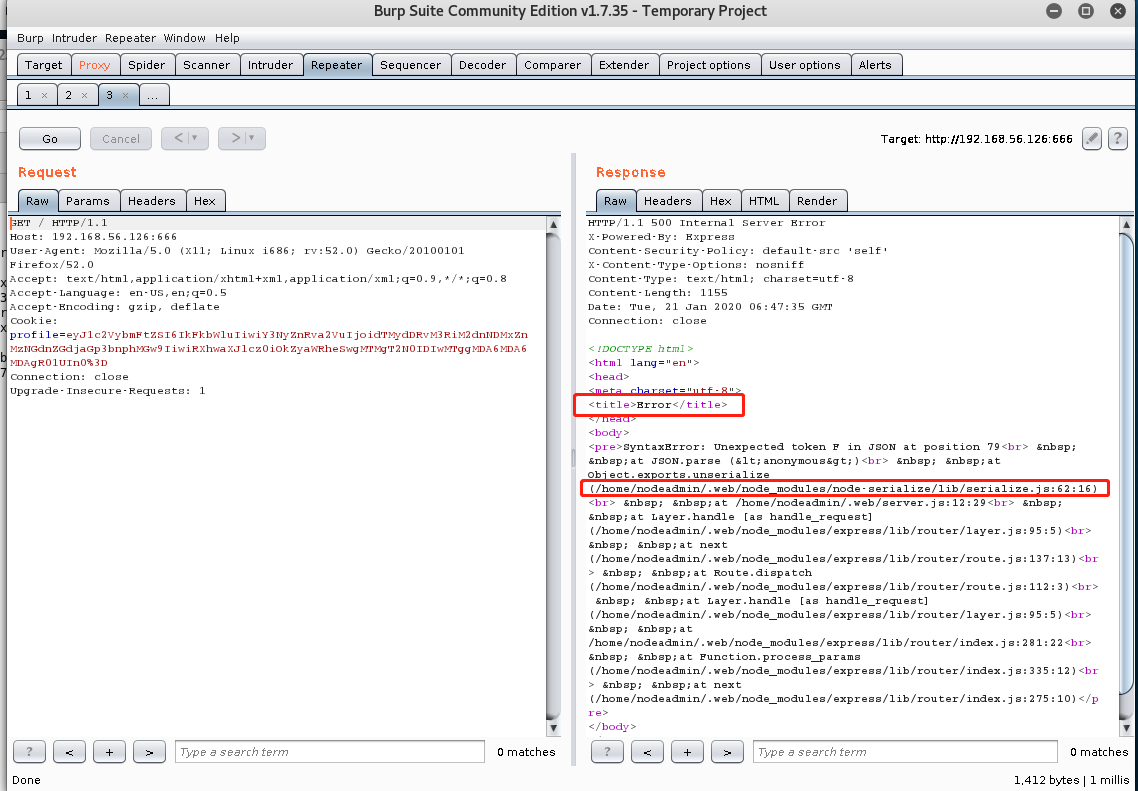This screenshot has width=1138, height=791.
Task: Click the ">" next-match icon below the Request
Action: (x=149, y=751)
